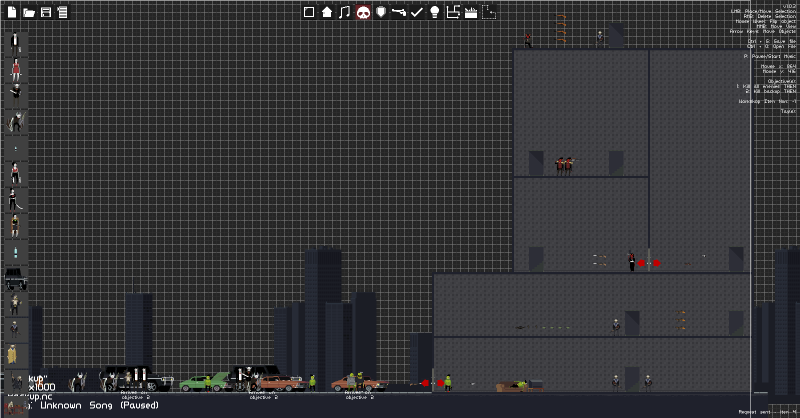Select the red-headed enemy on rooftop edge
Screen dimensions: 800x418
528,41
